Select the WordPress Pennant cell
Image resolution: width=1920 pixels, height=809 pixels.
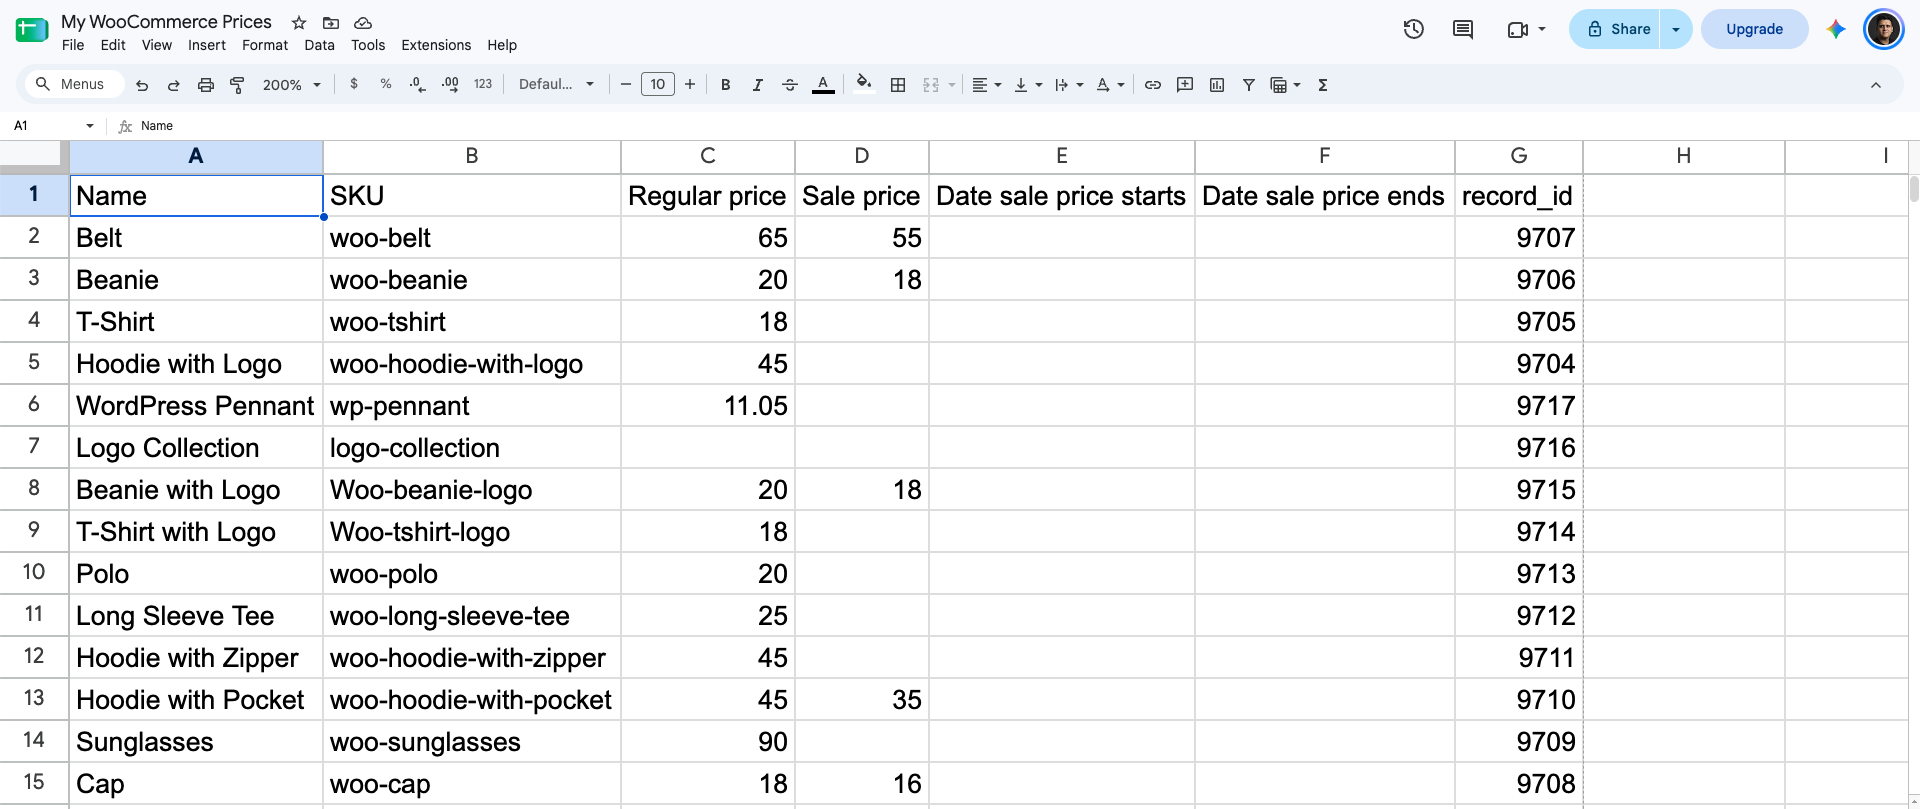pyautogui.click(x=196, y=406)
